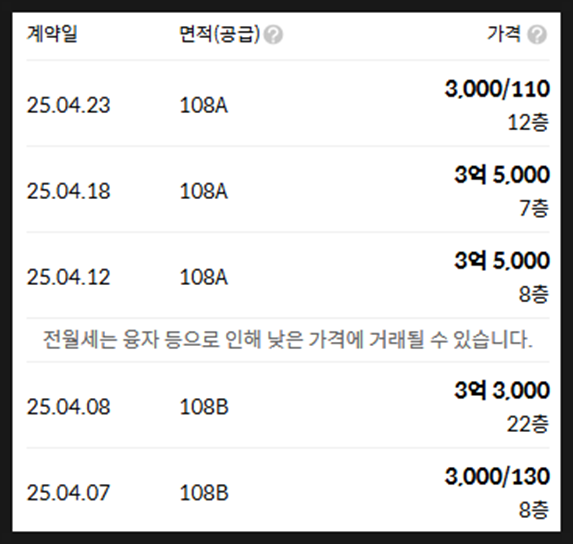The width and height of the screenshot is (573, 544).
Task: Select the 25.04.07 contract date
Action: (x=68, y=492)
